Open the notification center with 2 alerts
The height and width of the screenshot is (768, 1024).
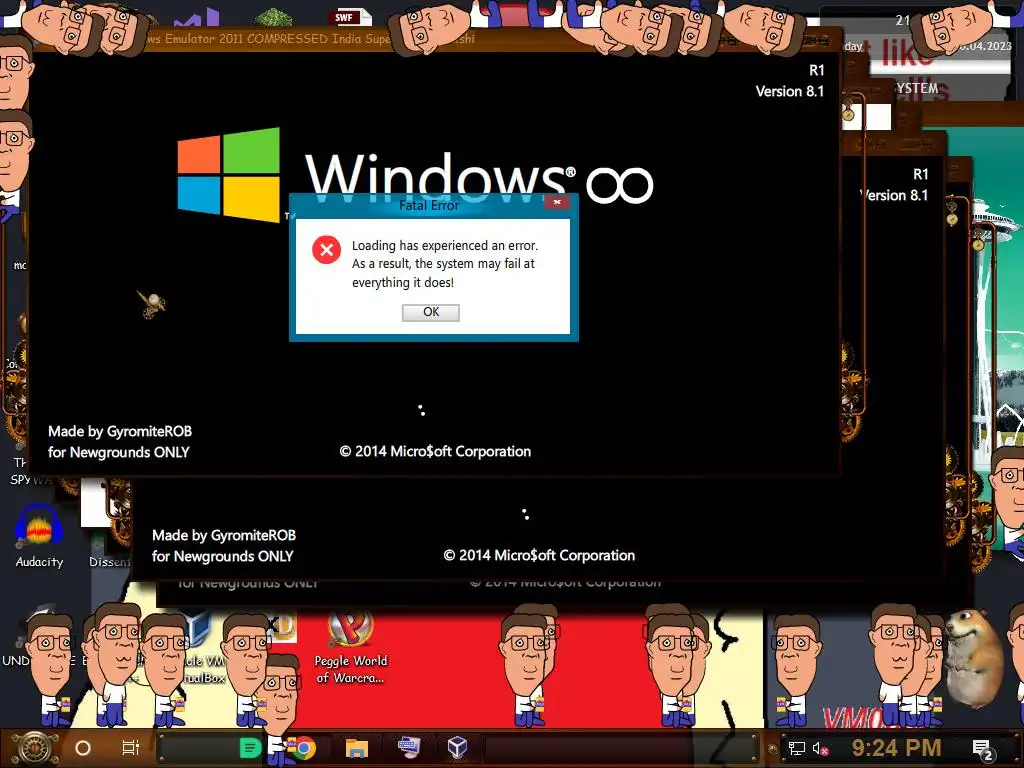click(x=983, y=750)
